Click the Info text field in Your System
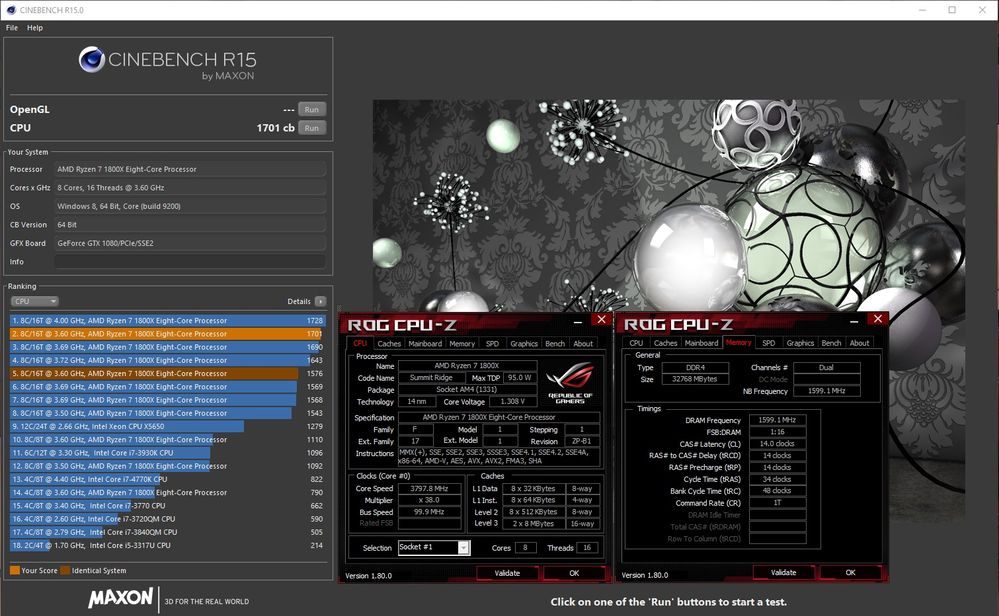 190,262
